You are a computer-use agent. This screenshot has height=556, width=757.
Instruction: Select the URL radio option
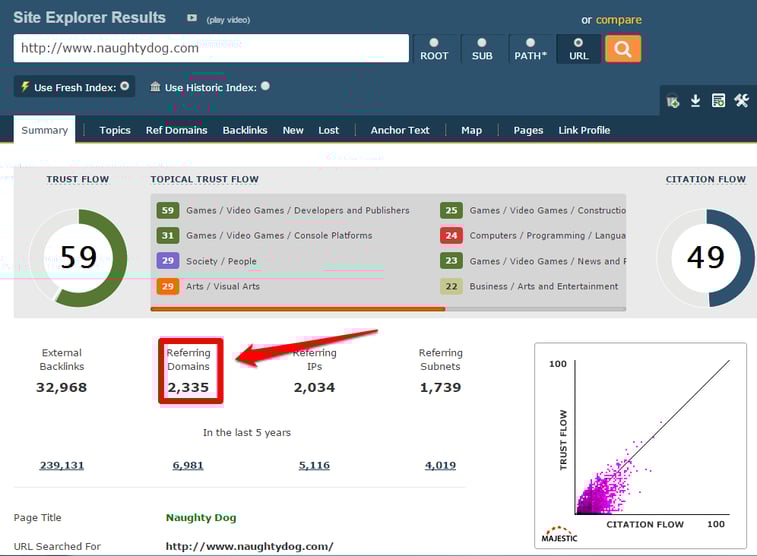click(x=578, y=42)
